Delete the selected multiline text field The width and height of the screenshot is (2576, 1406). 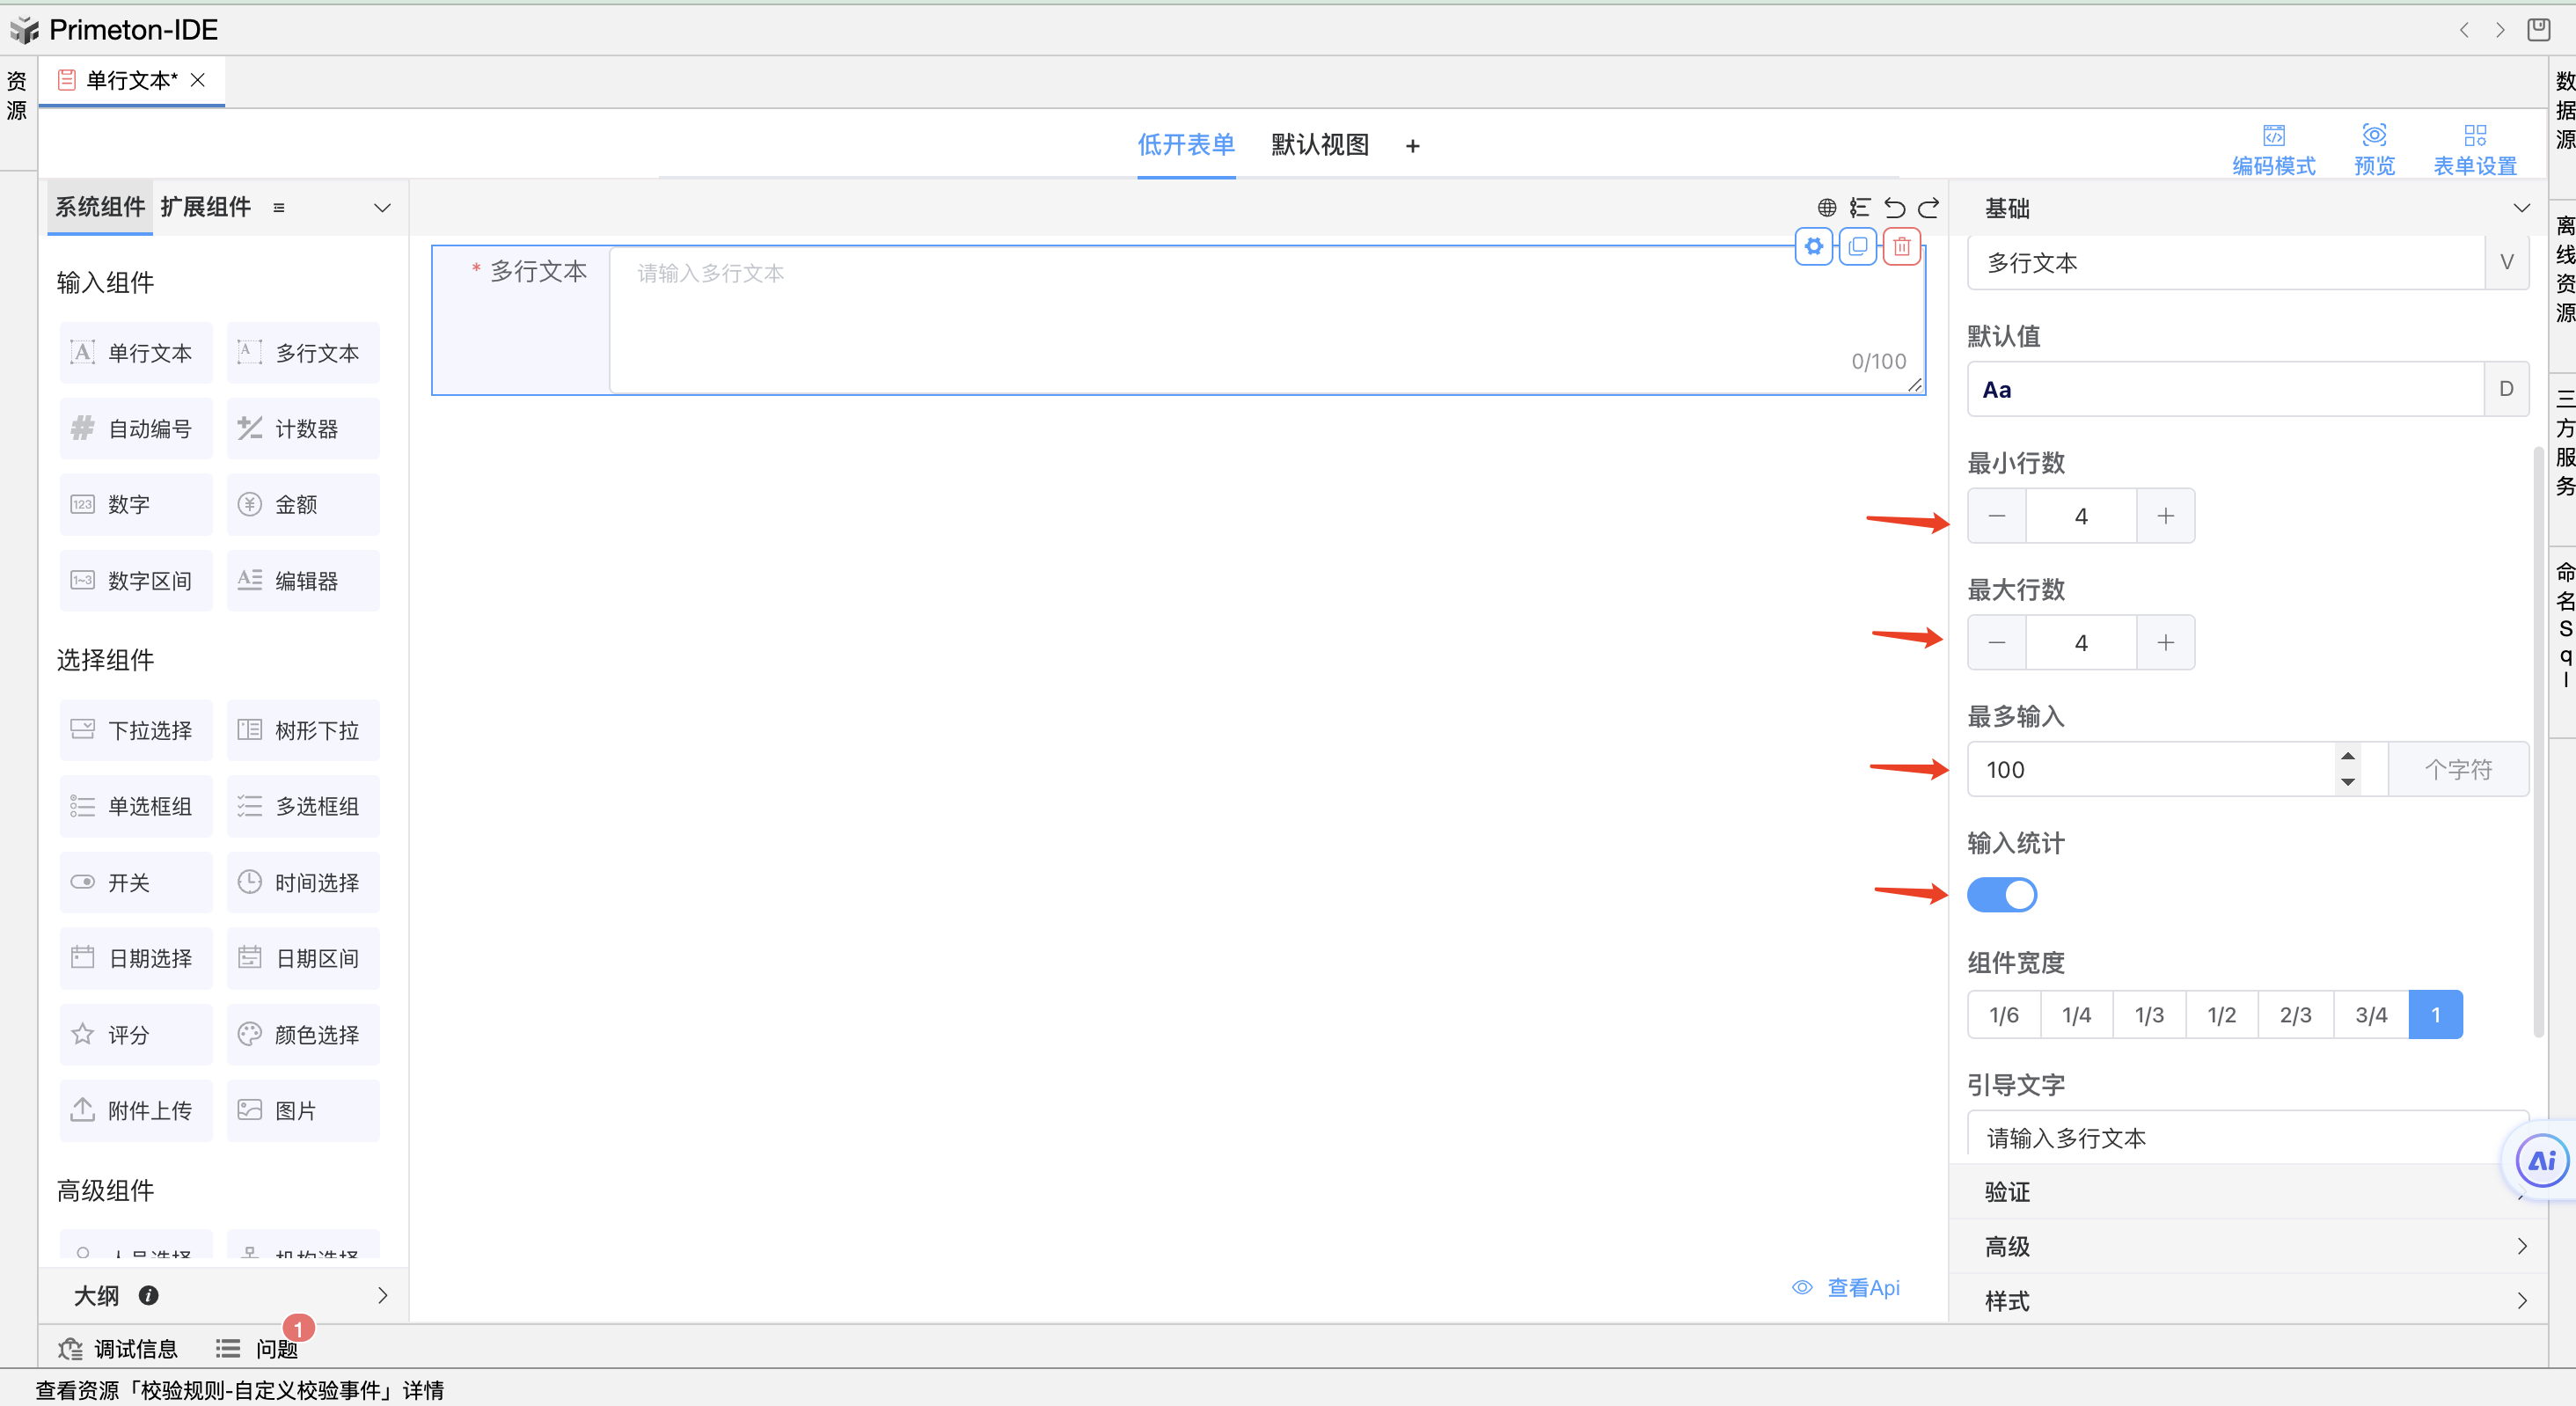[1901, 246]
